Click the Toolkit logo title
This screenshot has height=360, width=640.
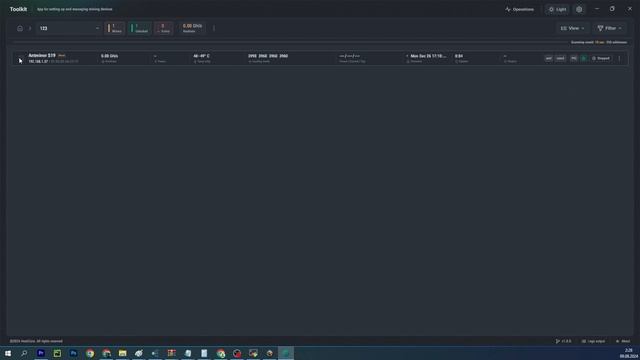coord(18,9)
